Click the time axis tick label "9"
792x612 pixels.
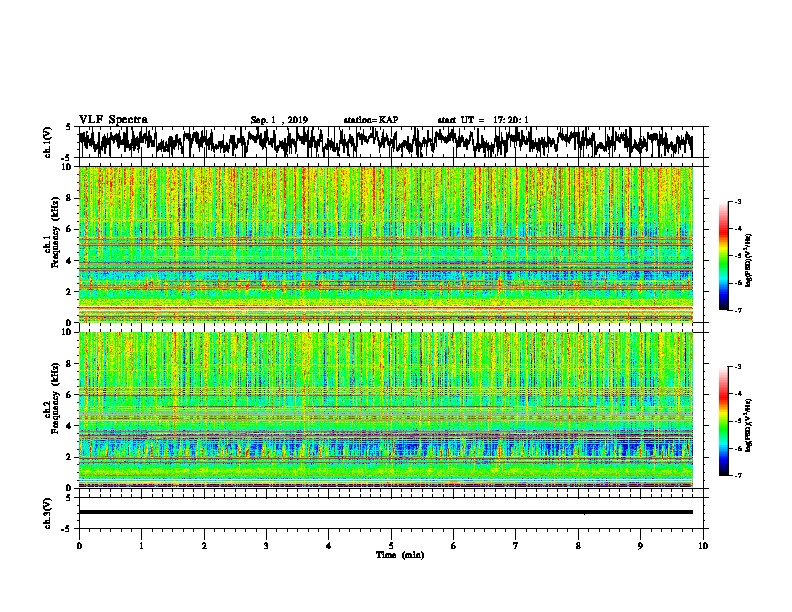[x=640, y=545]
